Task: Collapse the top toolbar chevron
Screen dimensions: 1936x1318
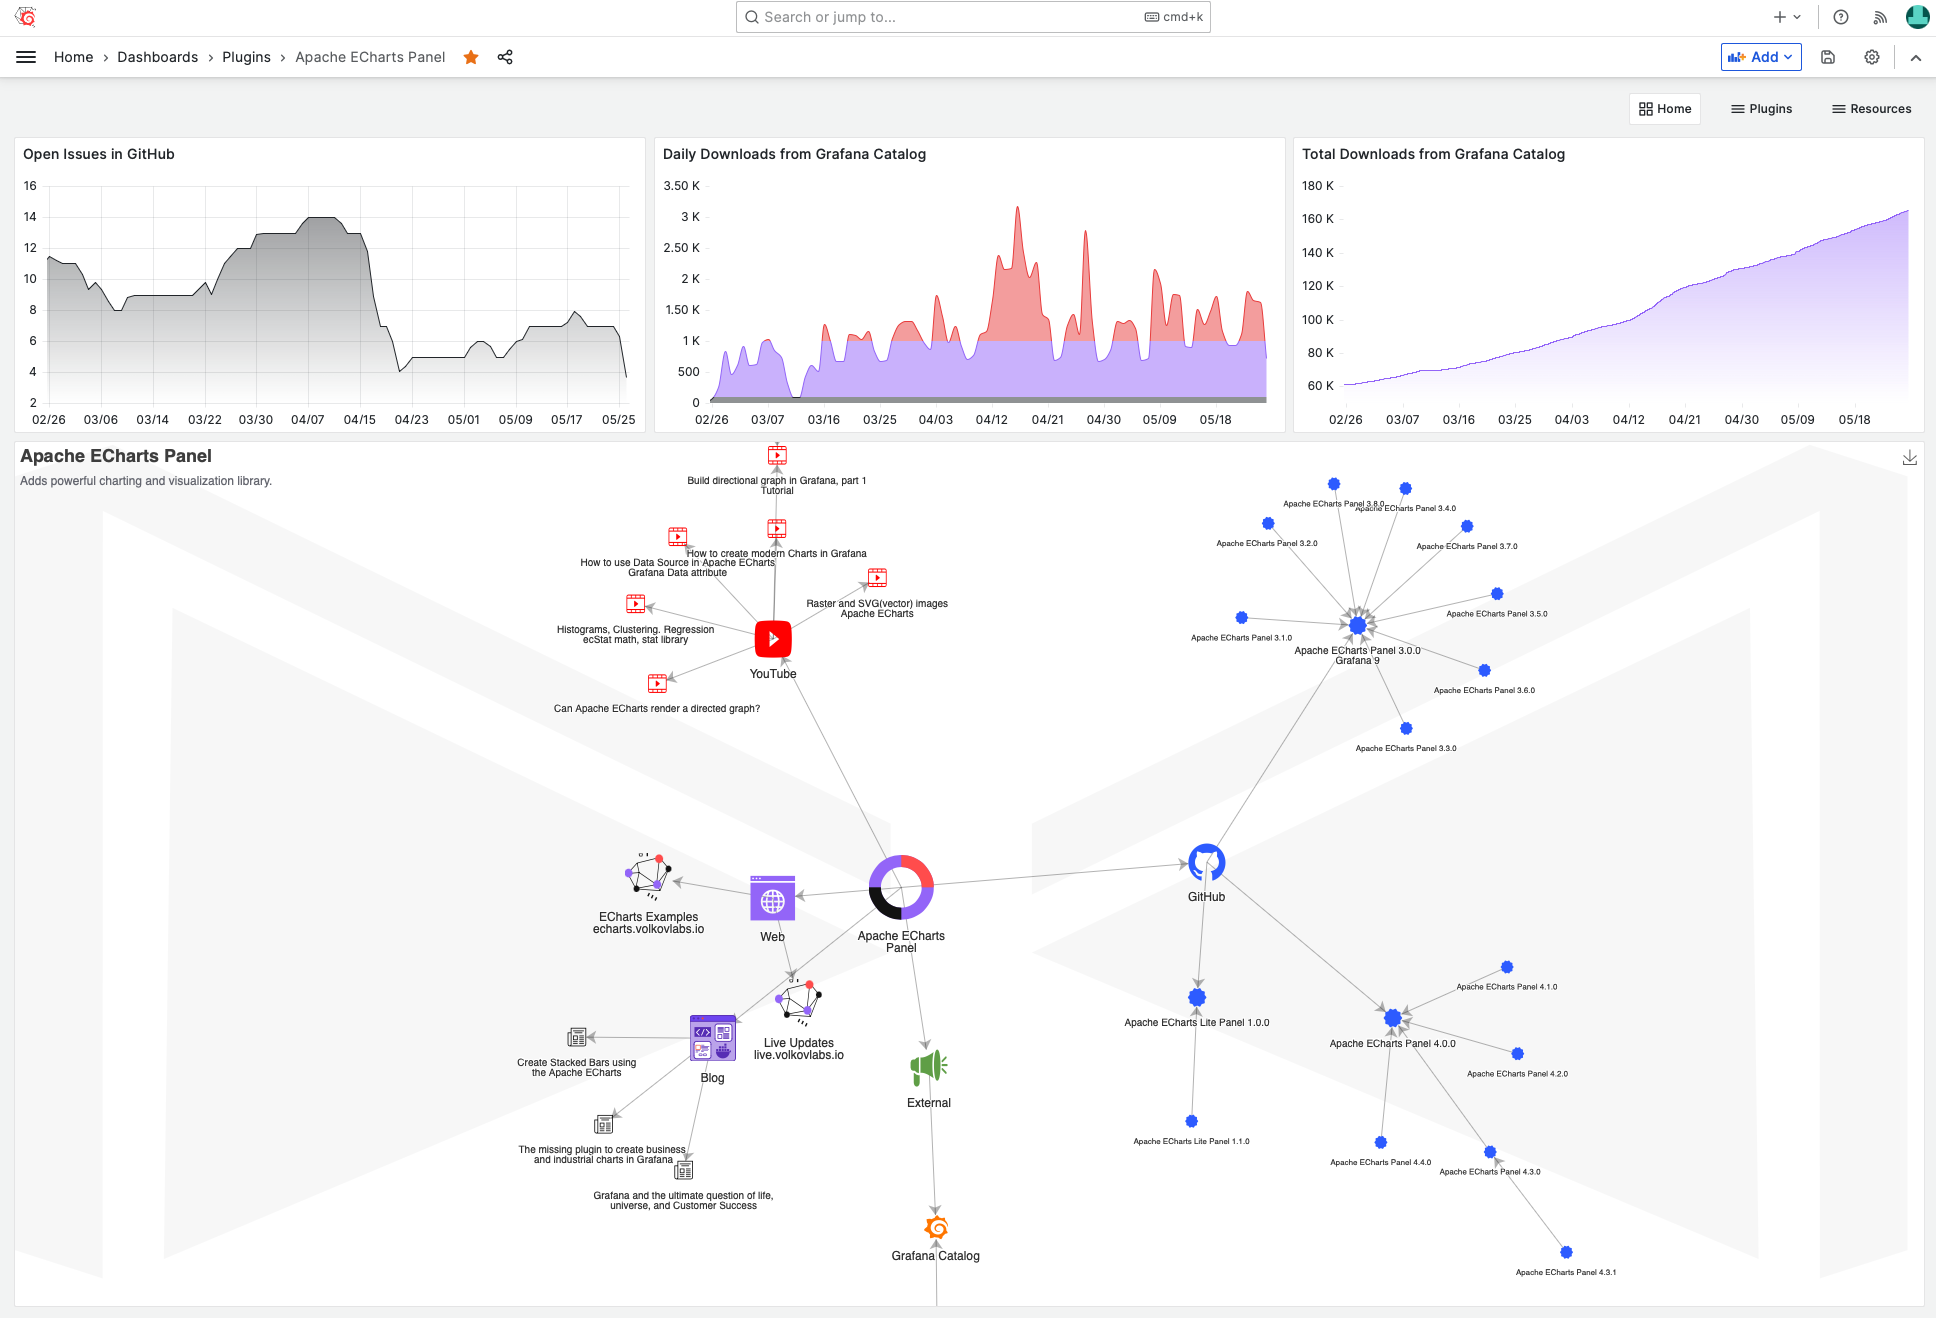Action: (x=1916, y=57)
